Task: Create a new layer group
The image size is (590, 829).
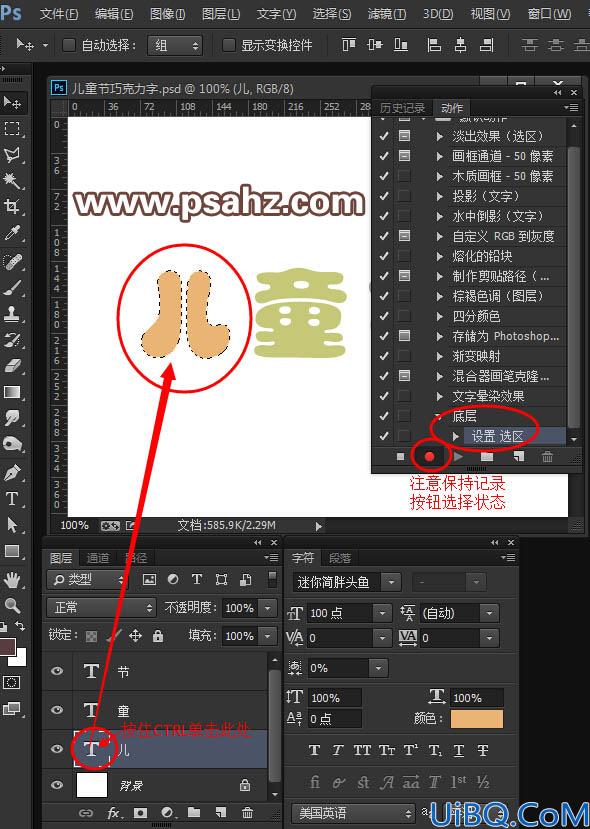Action: pyautogui.click(x=193, y=813)
